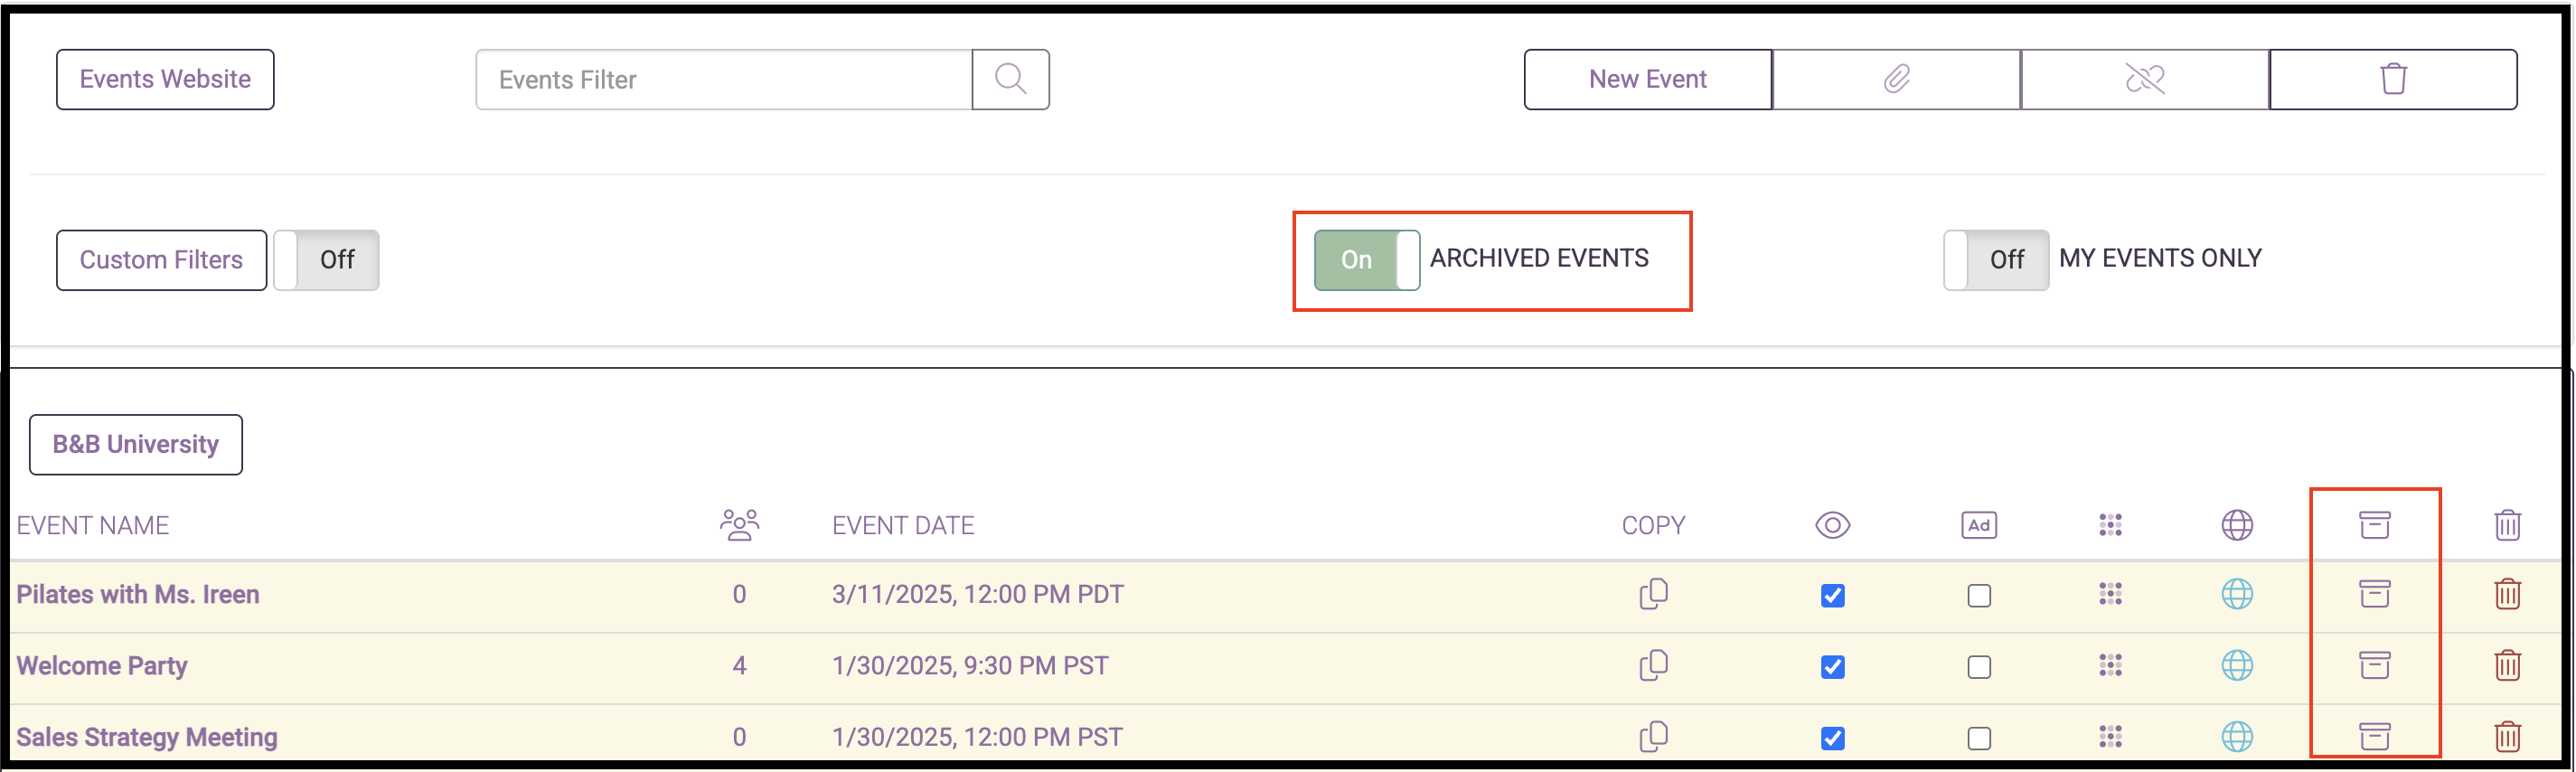Open dots grid for Pilates with Ms. Ireen

tap(2110, 594)
